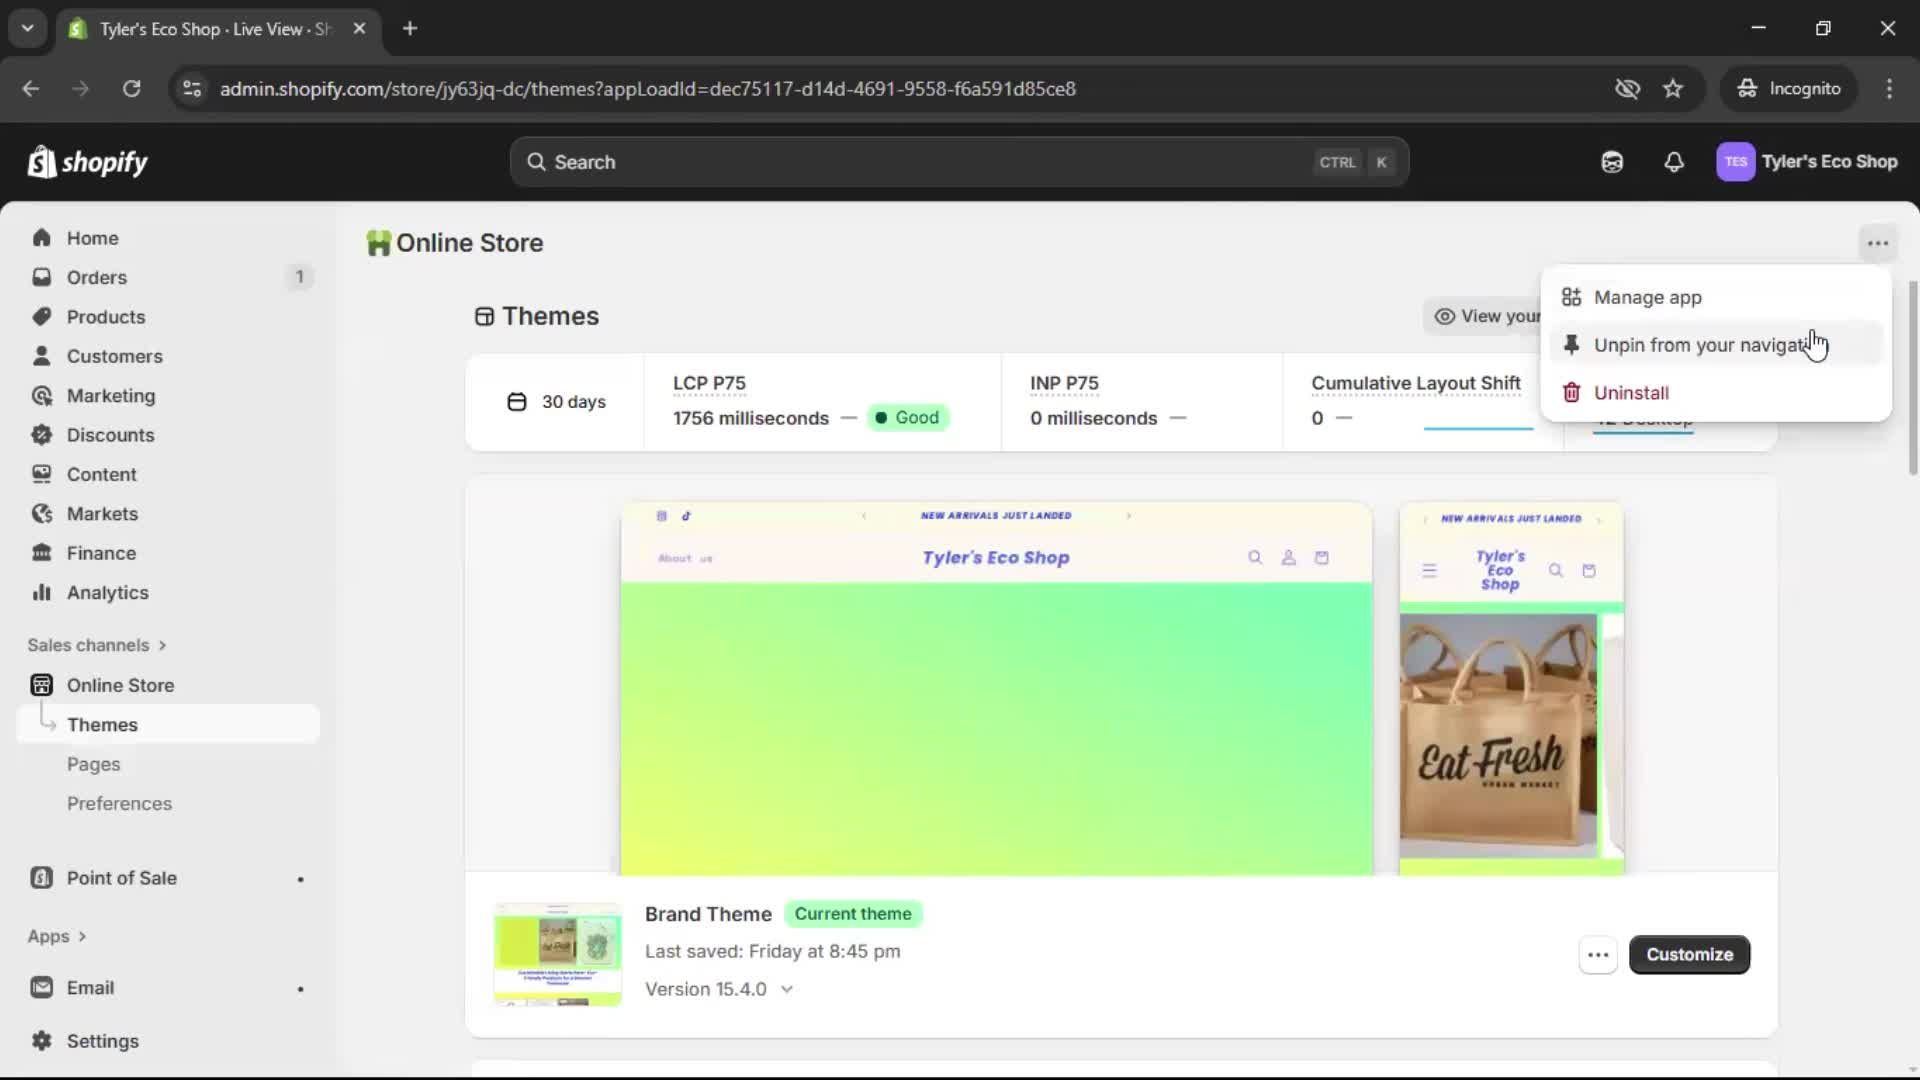Image resolution: width=1920 pixels, height=1080 pixels.
Task: Click third-party cookies blocked eye icon
Action: click(1627, 88)
